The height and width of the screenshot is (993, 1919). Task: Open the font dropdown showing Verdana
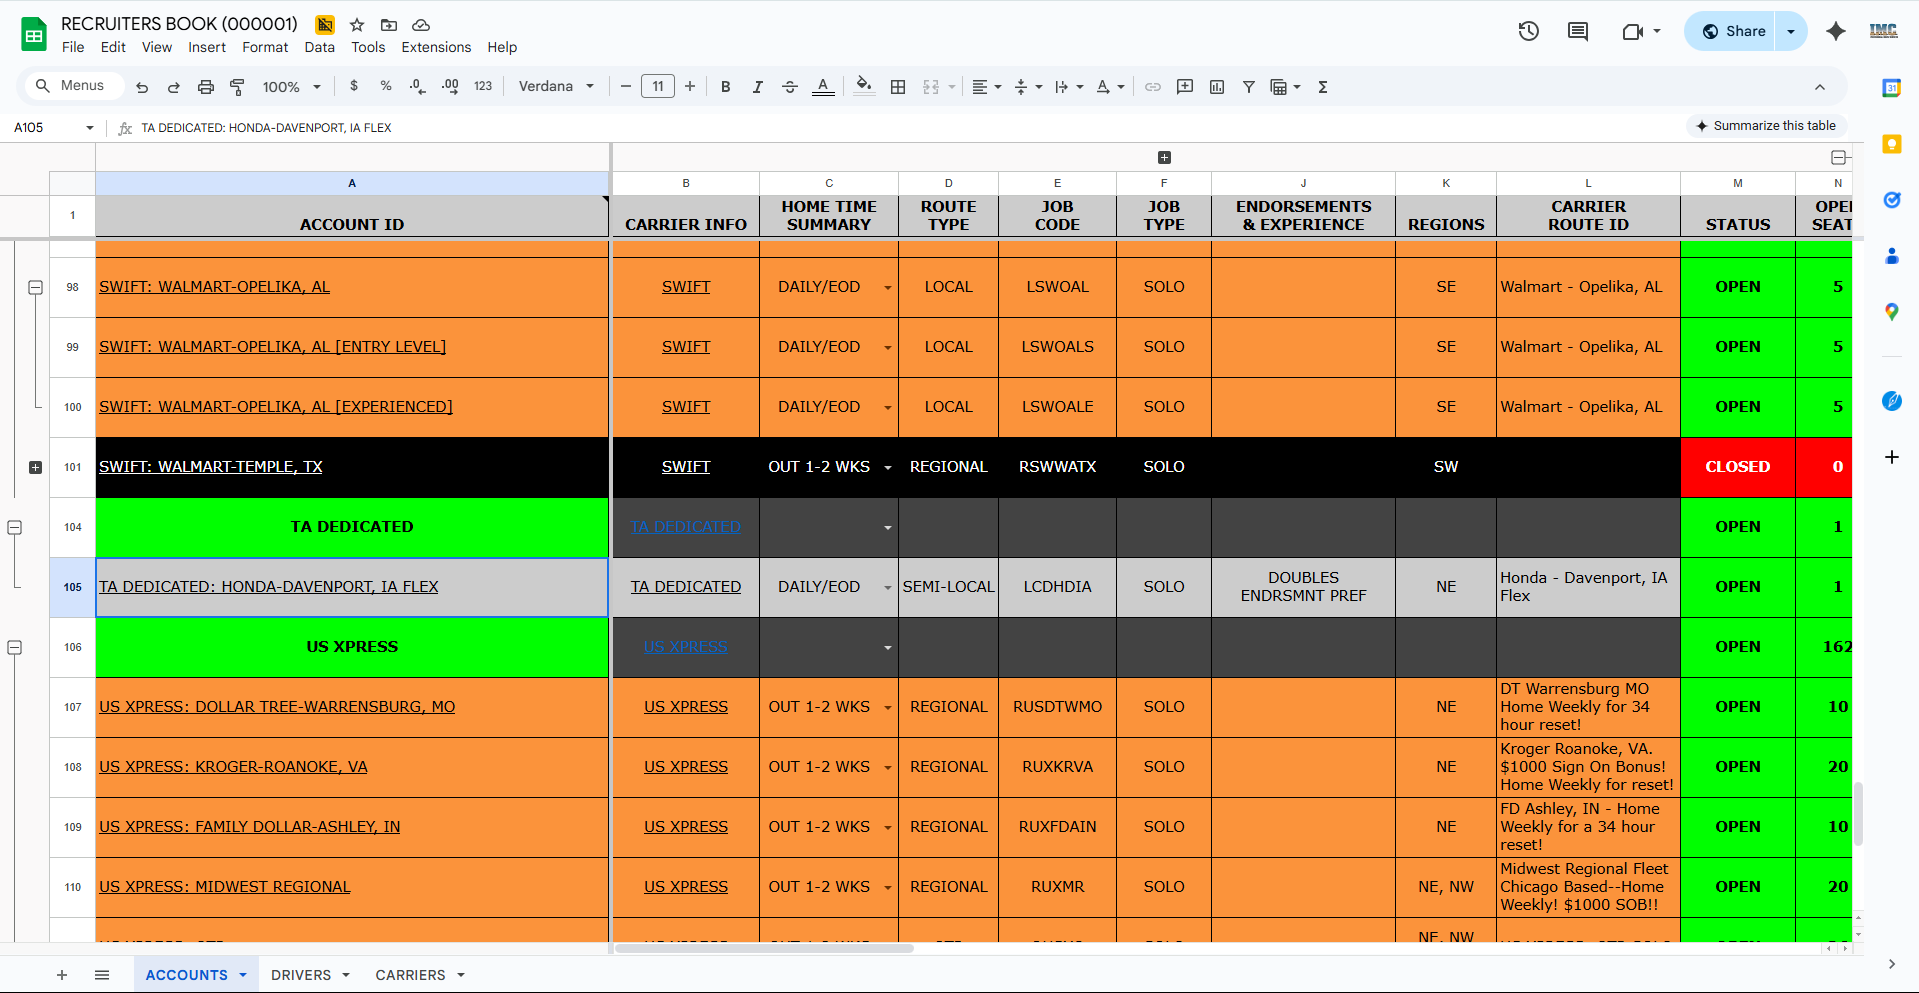[556, 87]
